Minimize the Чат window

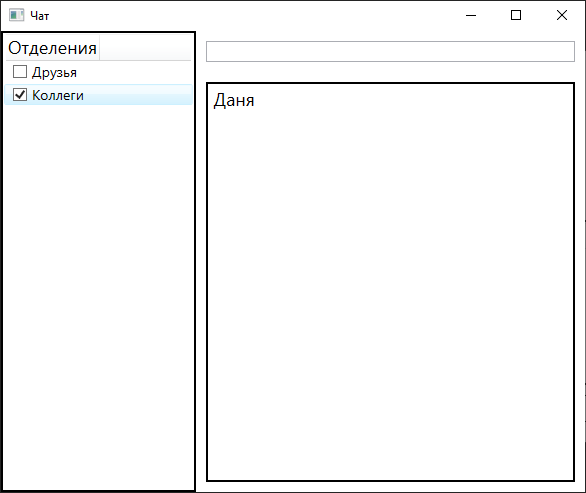point(471,15)
